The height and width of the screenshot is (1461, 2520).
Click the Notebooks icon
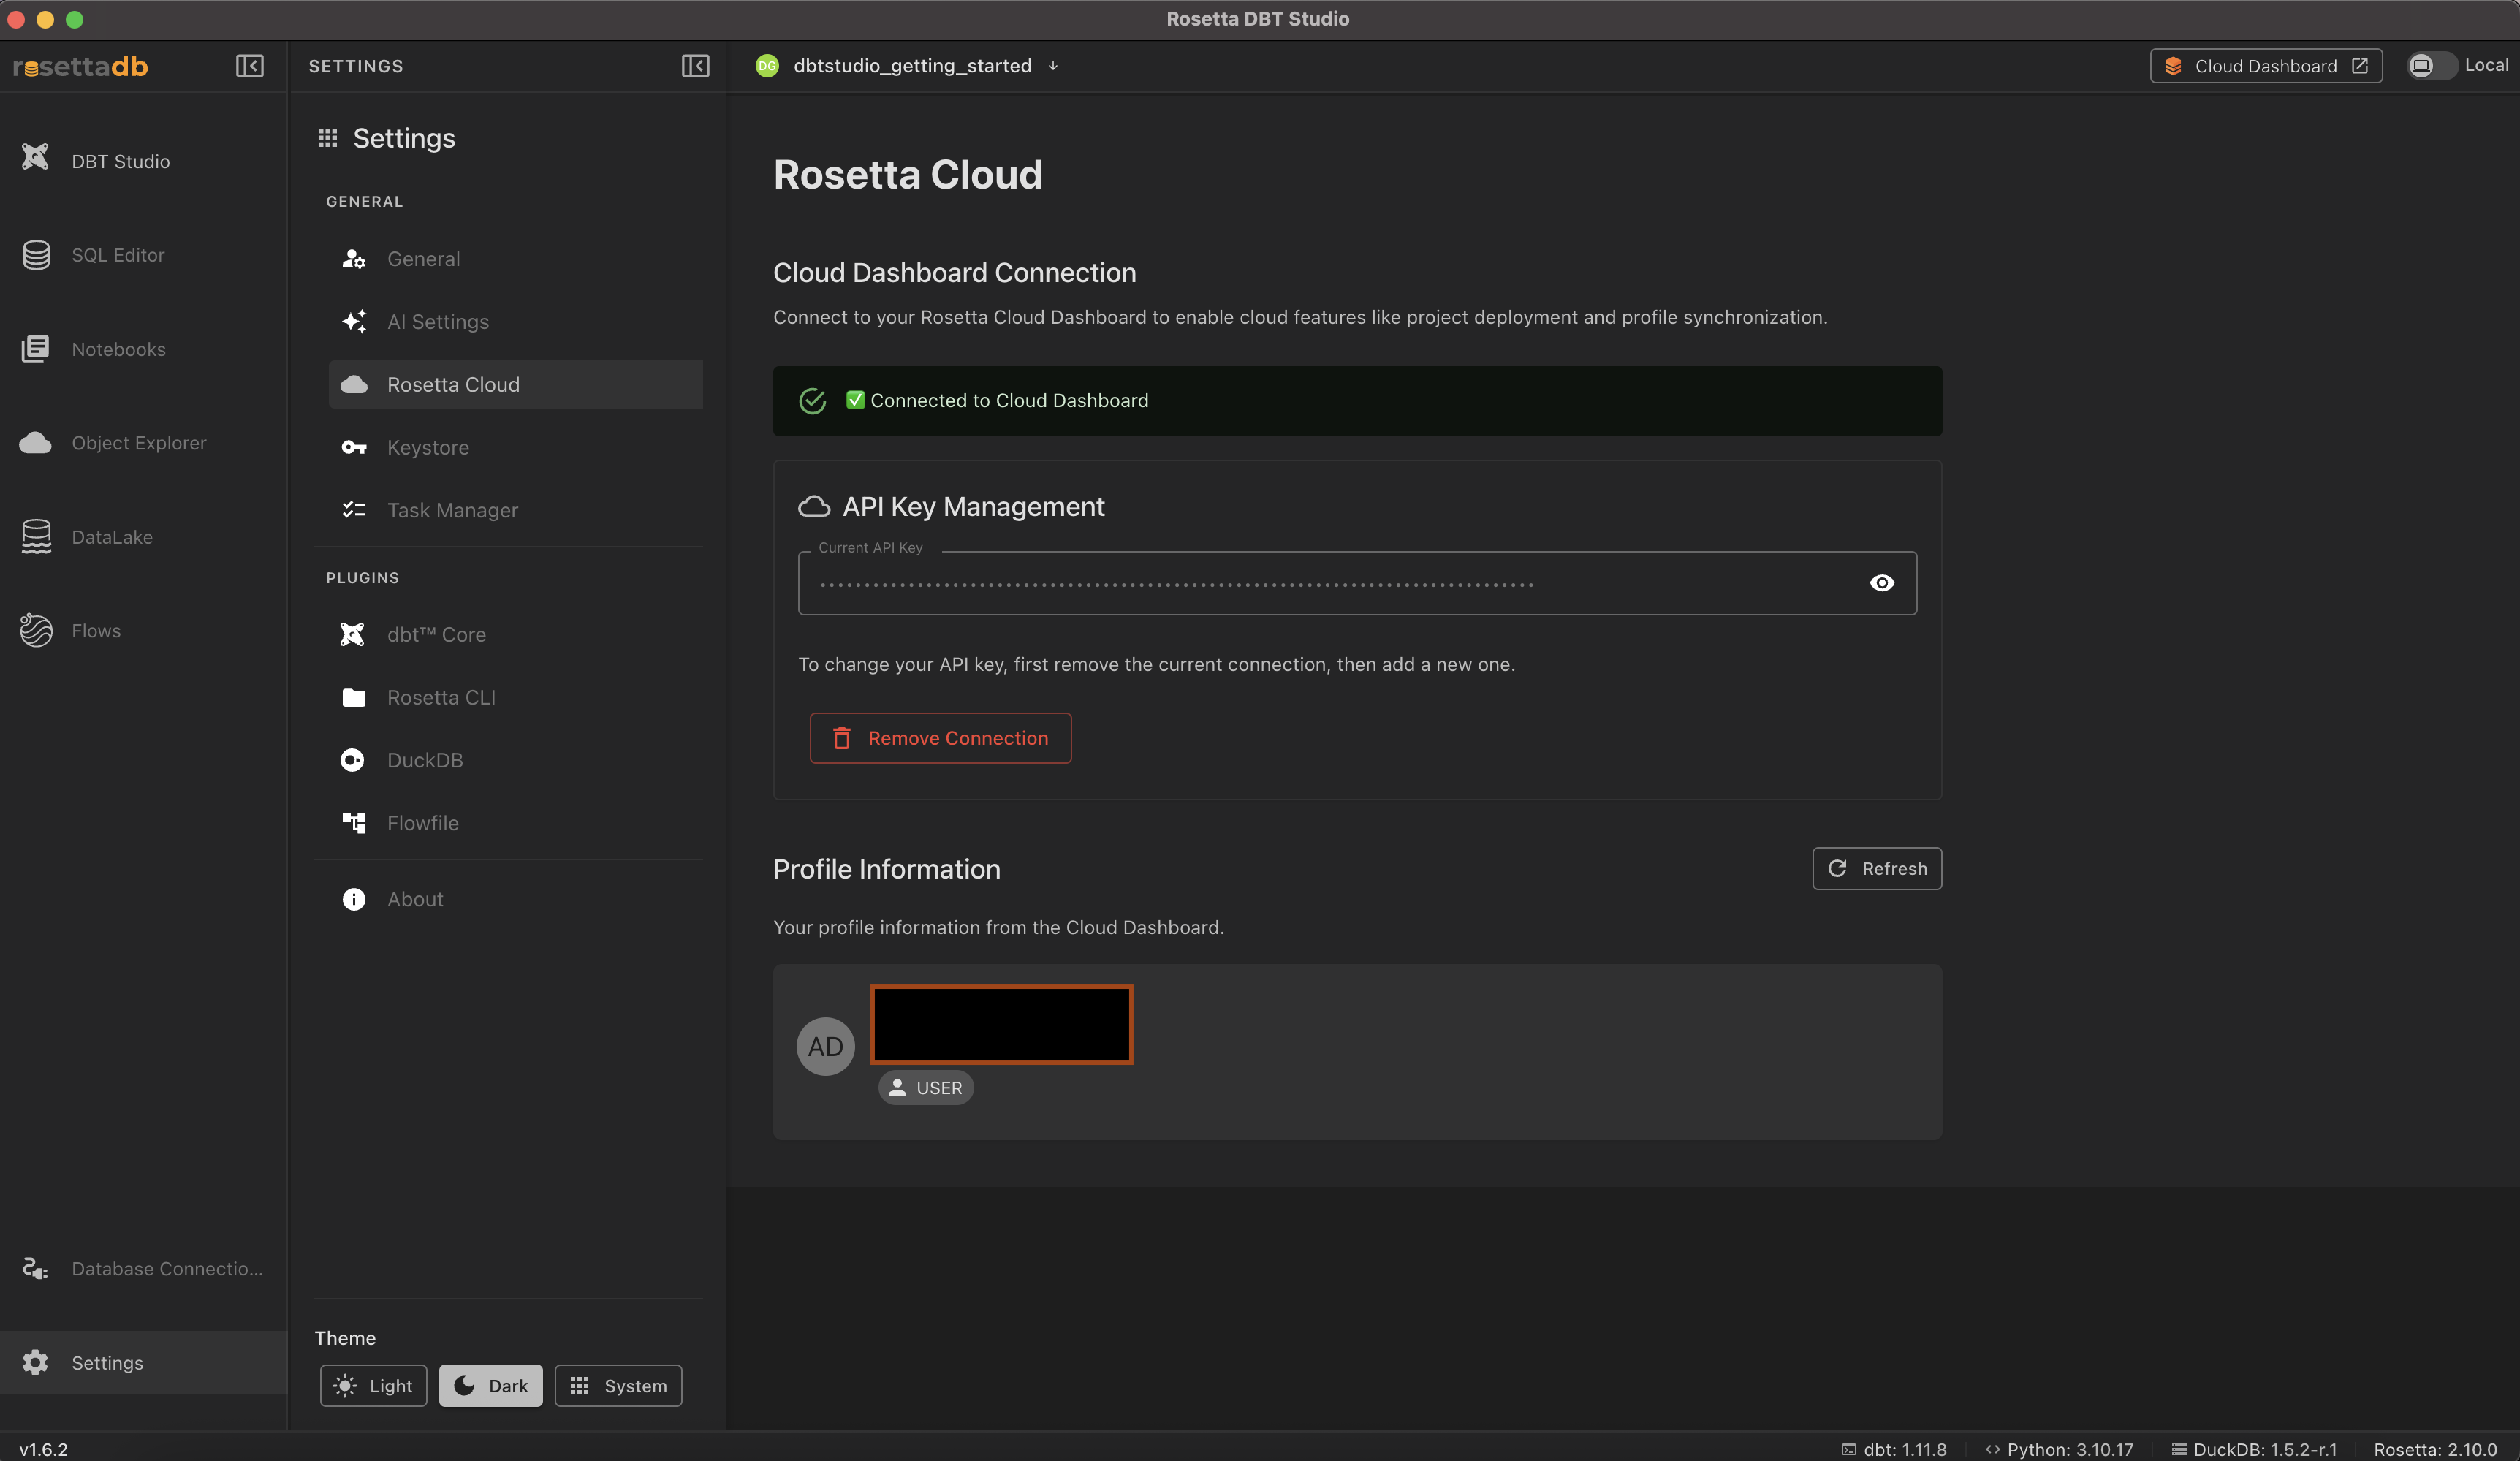coord(35,349)
